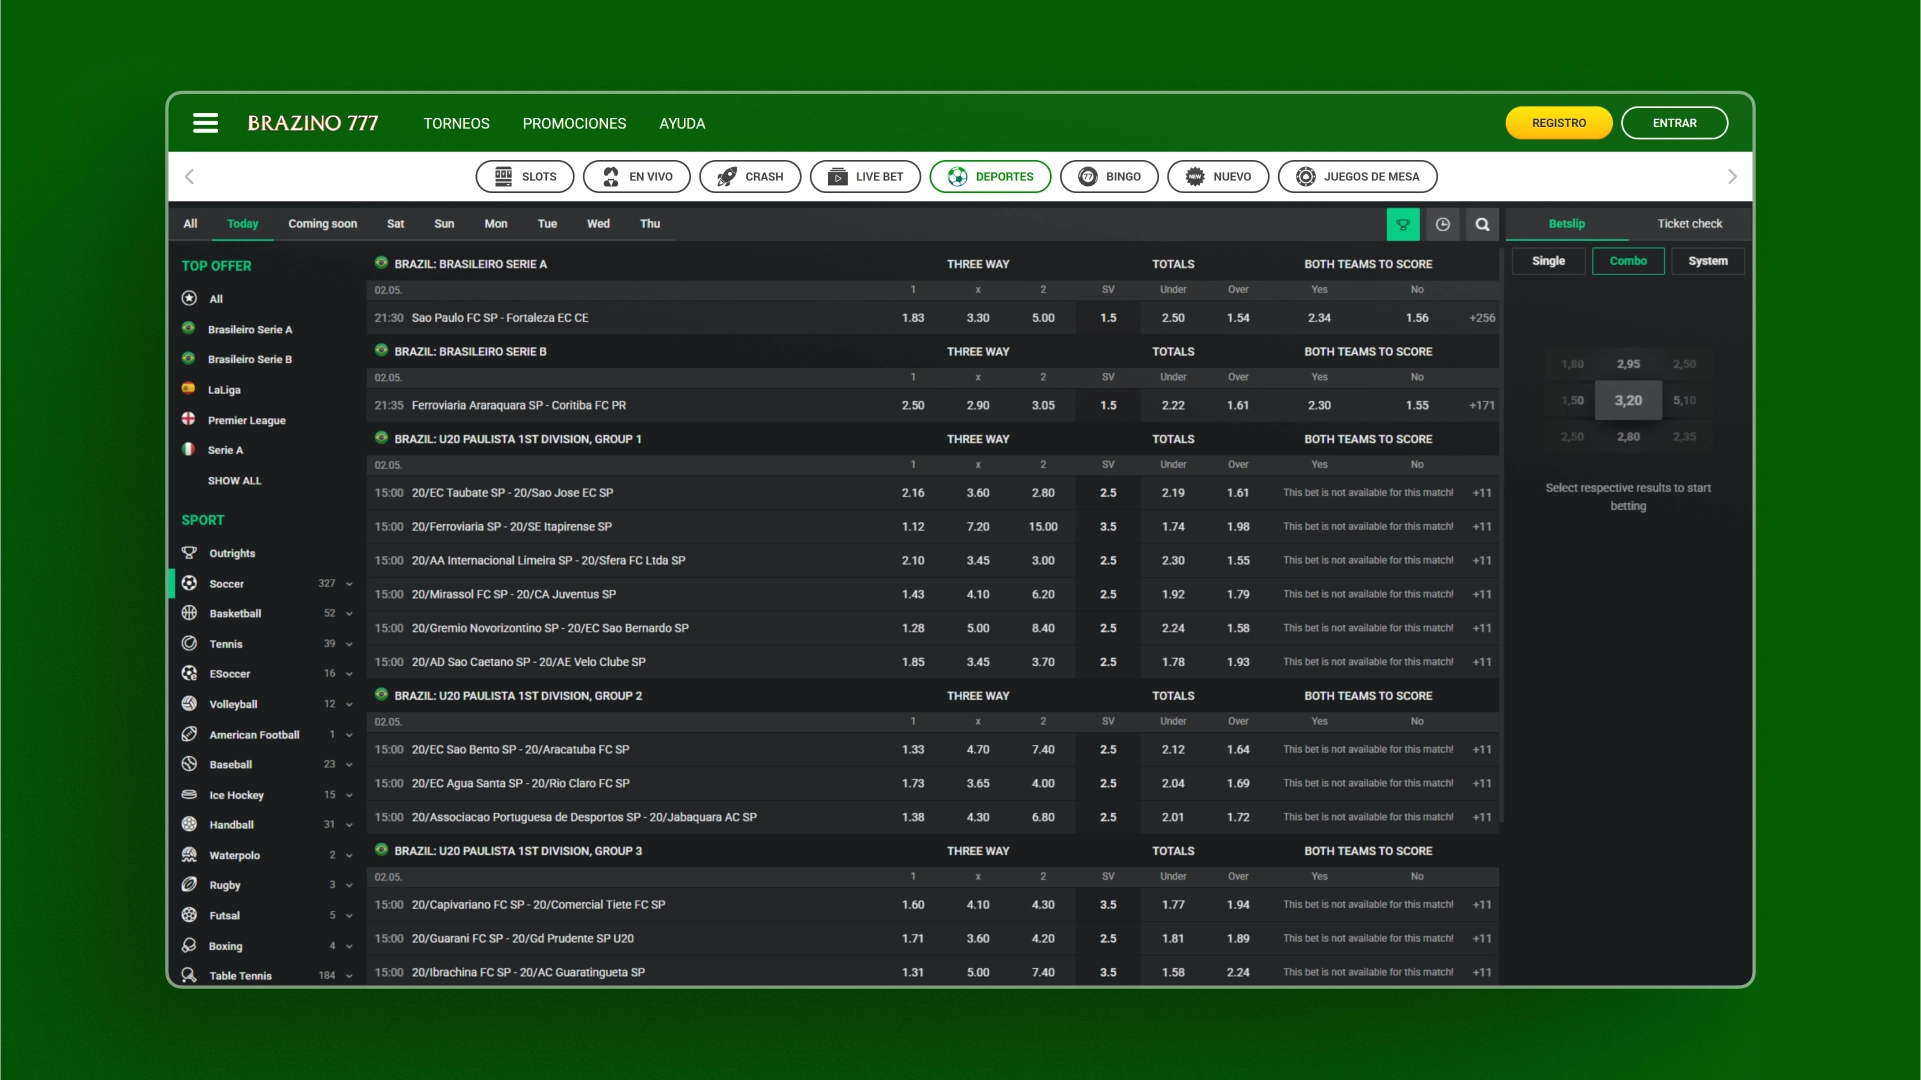1921x1080 pixels.
Task: Click SHOW ALL top offers
Action: tap(234, 481)
